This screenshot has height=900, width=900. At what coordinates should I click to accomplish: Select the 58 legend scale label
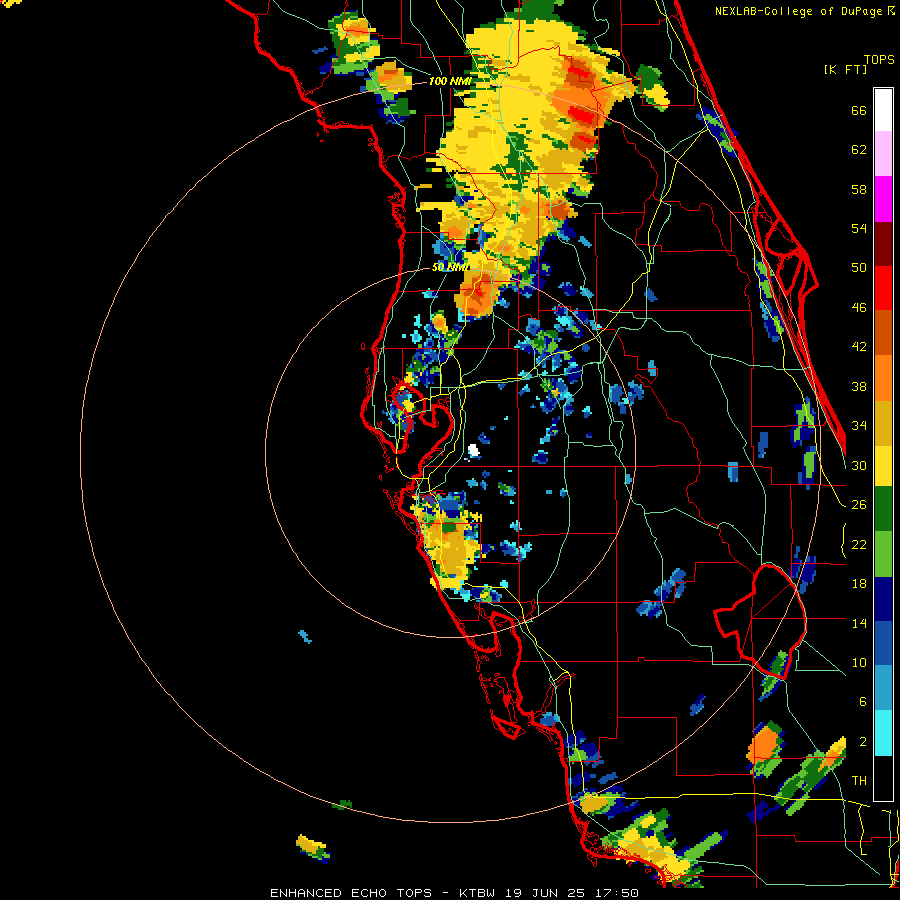pyautogui.click(x=859, y=189)
